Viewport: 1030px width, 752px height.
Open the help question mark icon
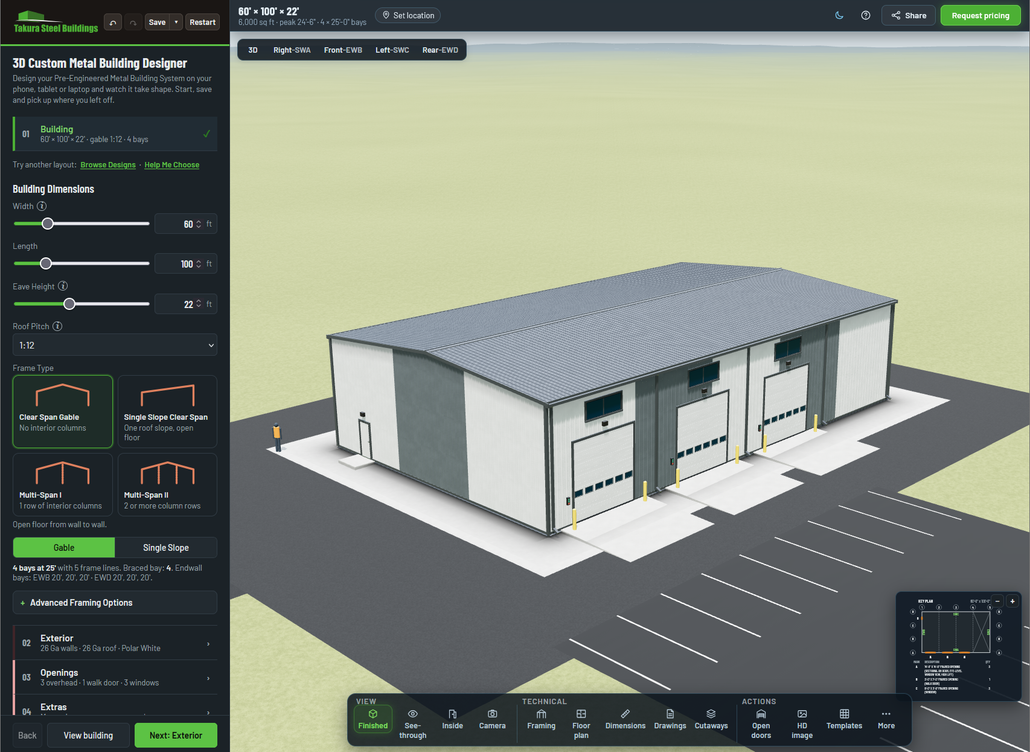865,15
